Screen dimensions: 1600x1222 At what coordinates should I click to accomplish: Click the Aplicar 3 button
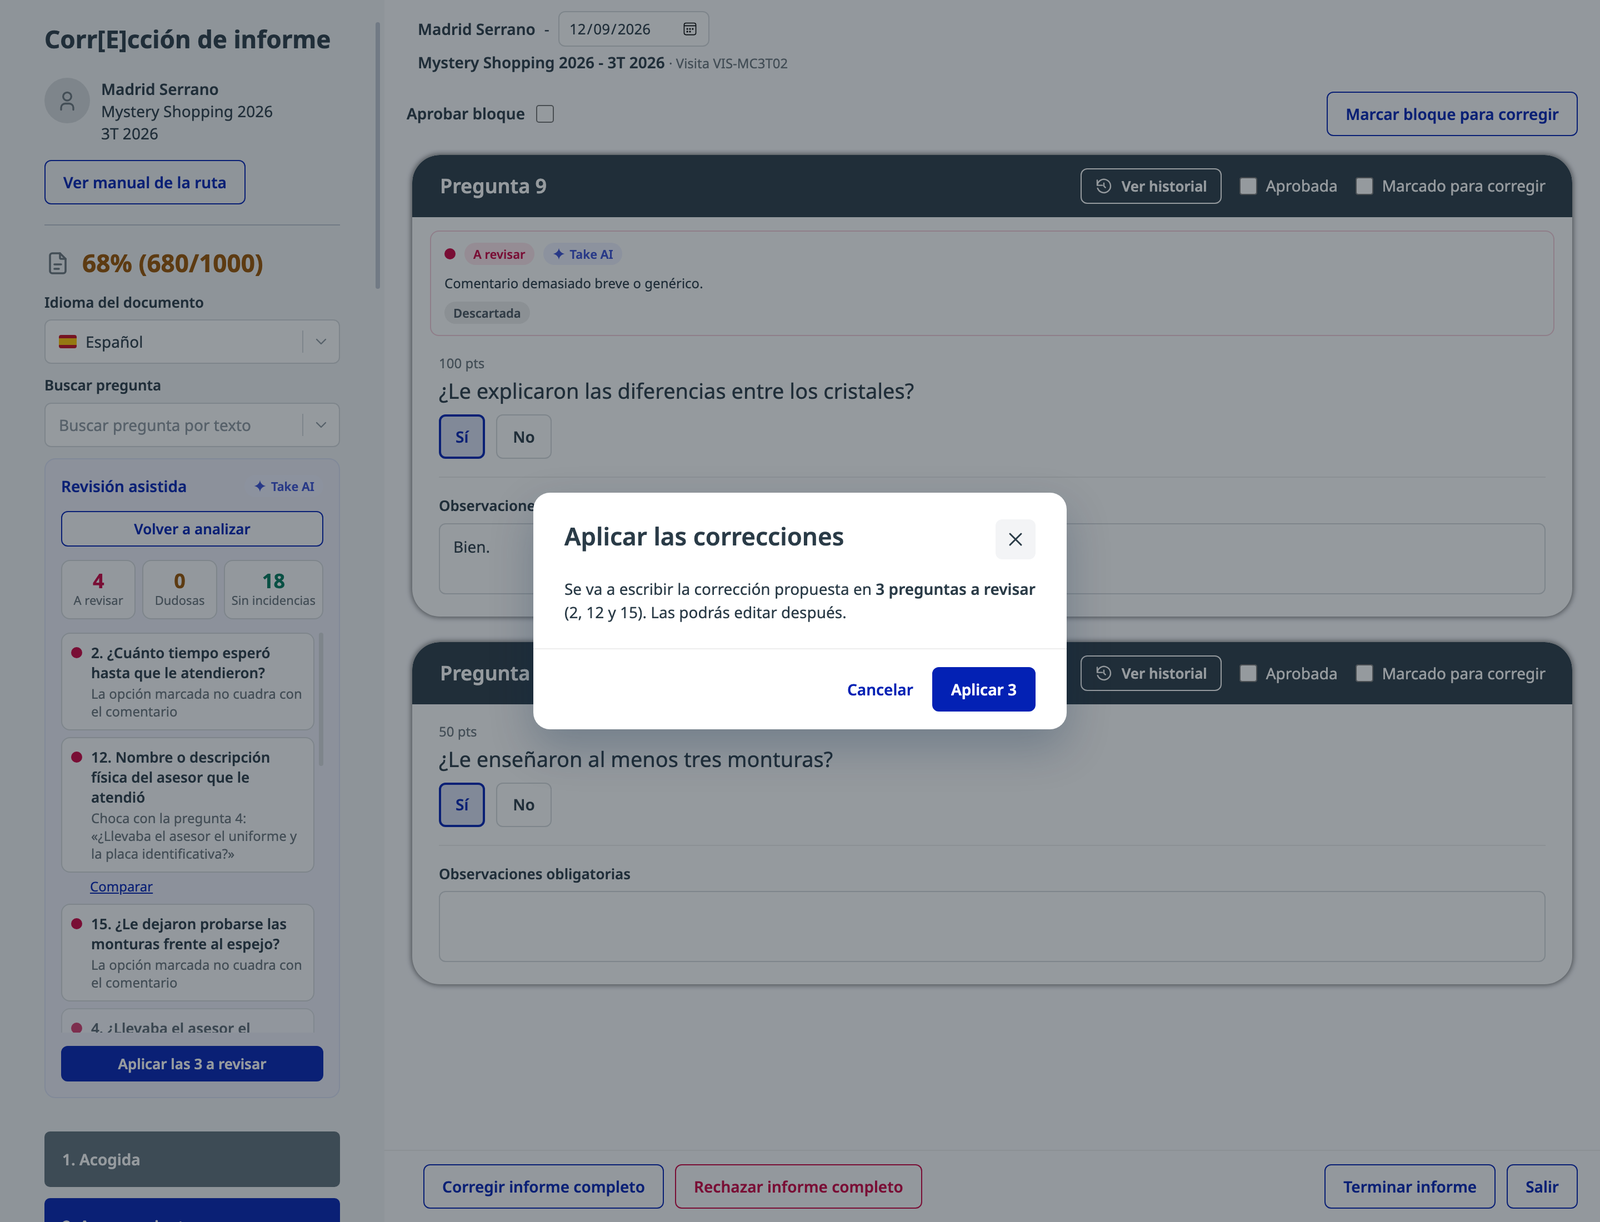[983, 689]
